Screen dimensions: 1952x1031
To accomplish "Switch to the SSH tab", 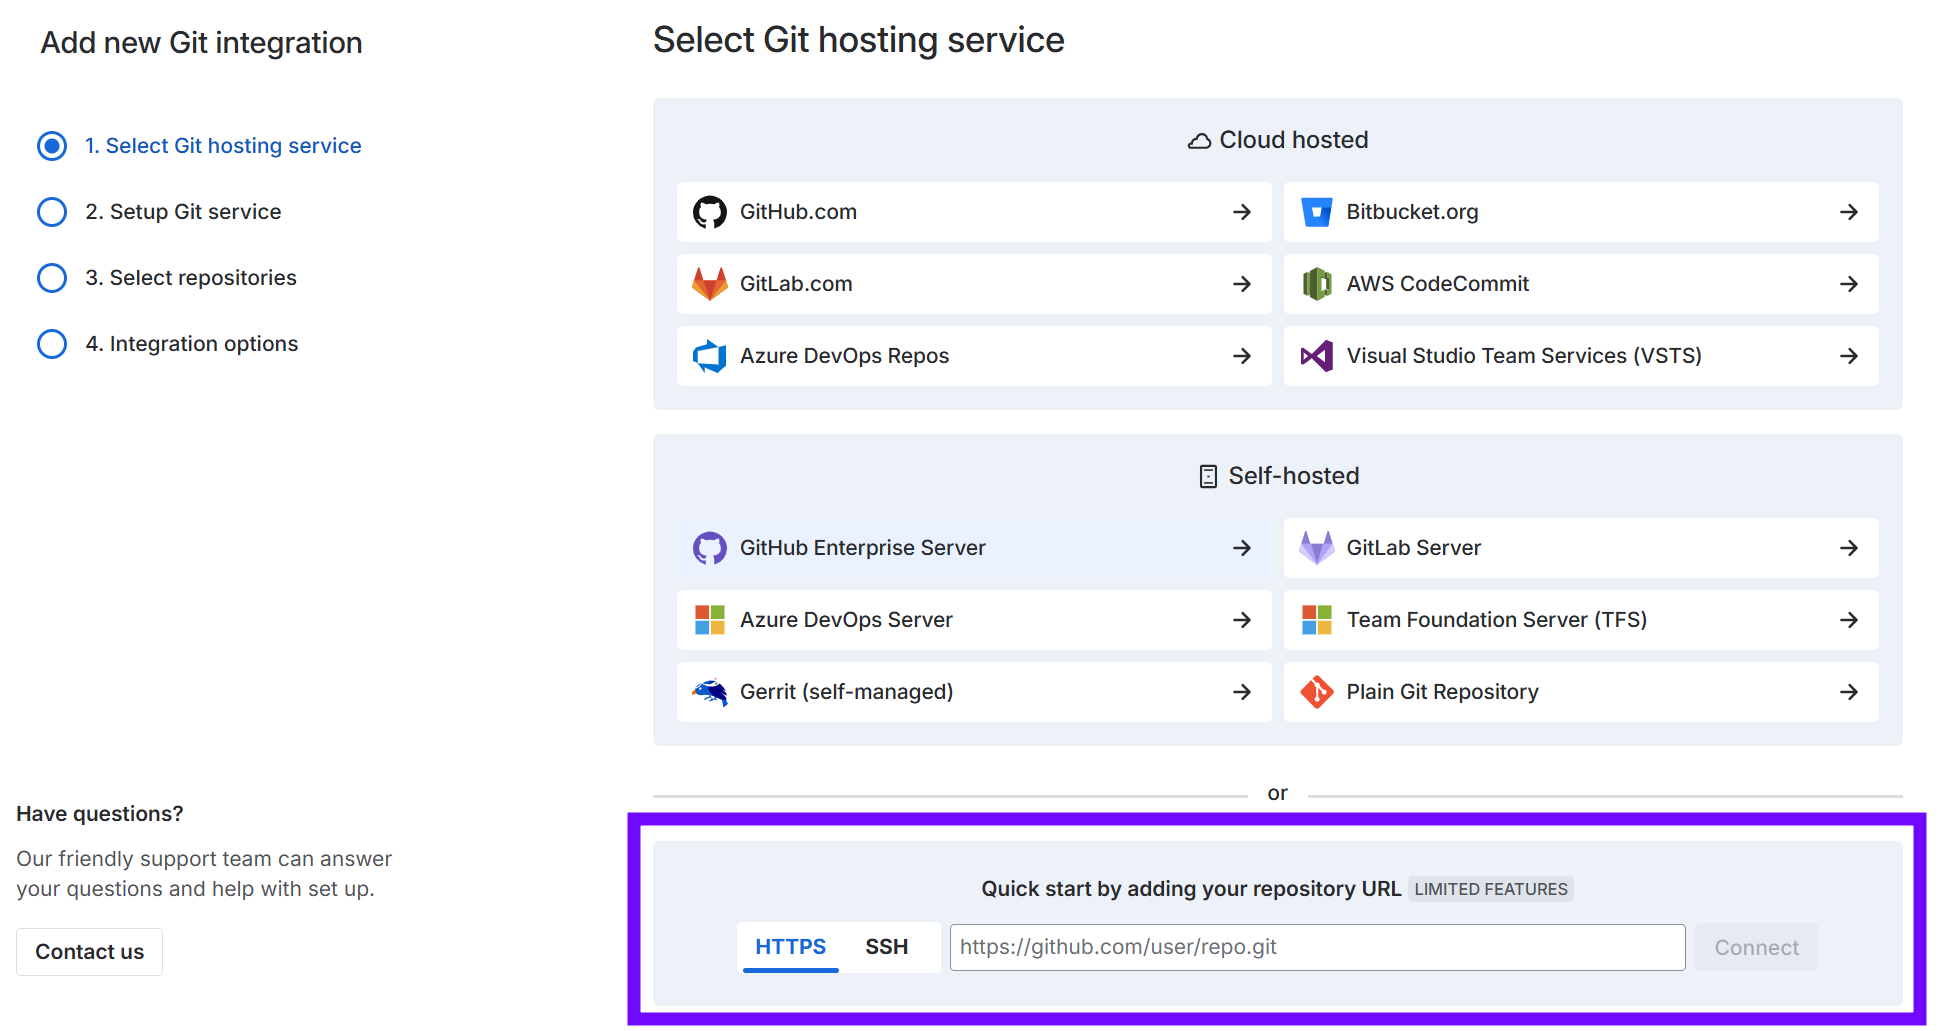I will 886,947.
